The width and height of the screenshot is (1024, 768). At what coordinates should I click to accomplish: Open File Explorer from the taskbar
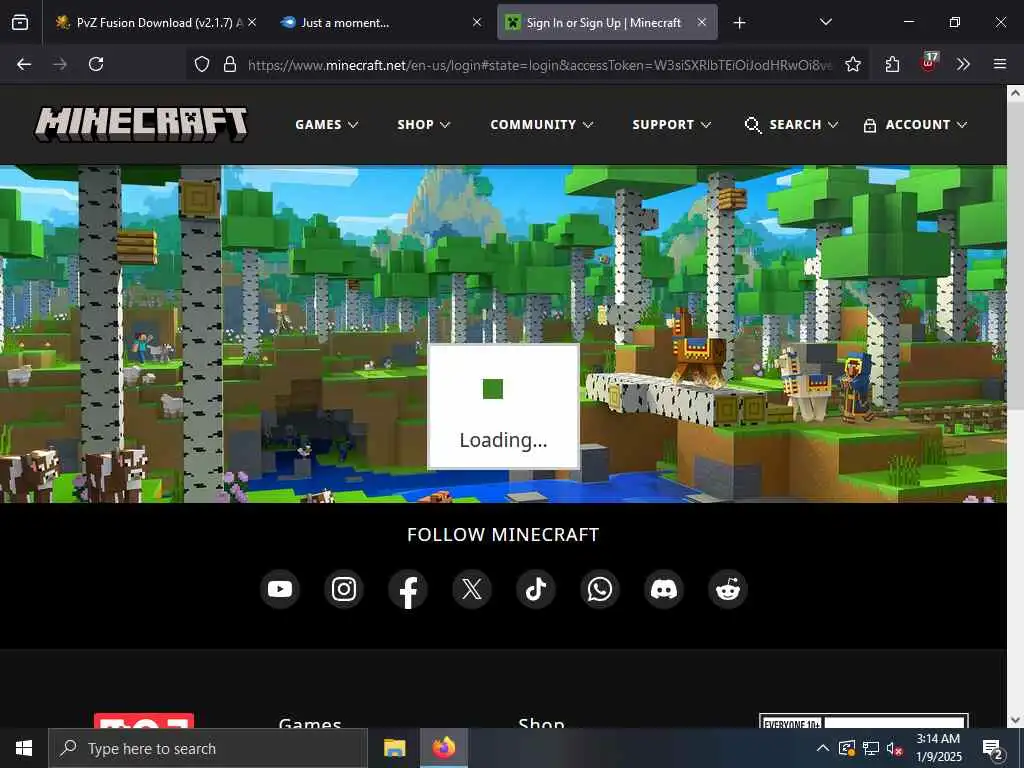pos(394,748)
